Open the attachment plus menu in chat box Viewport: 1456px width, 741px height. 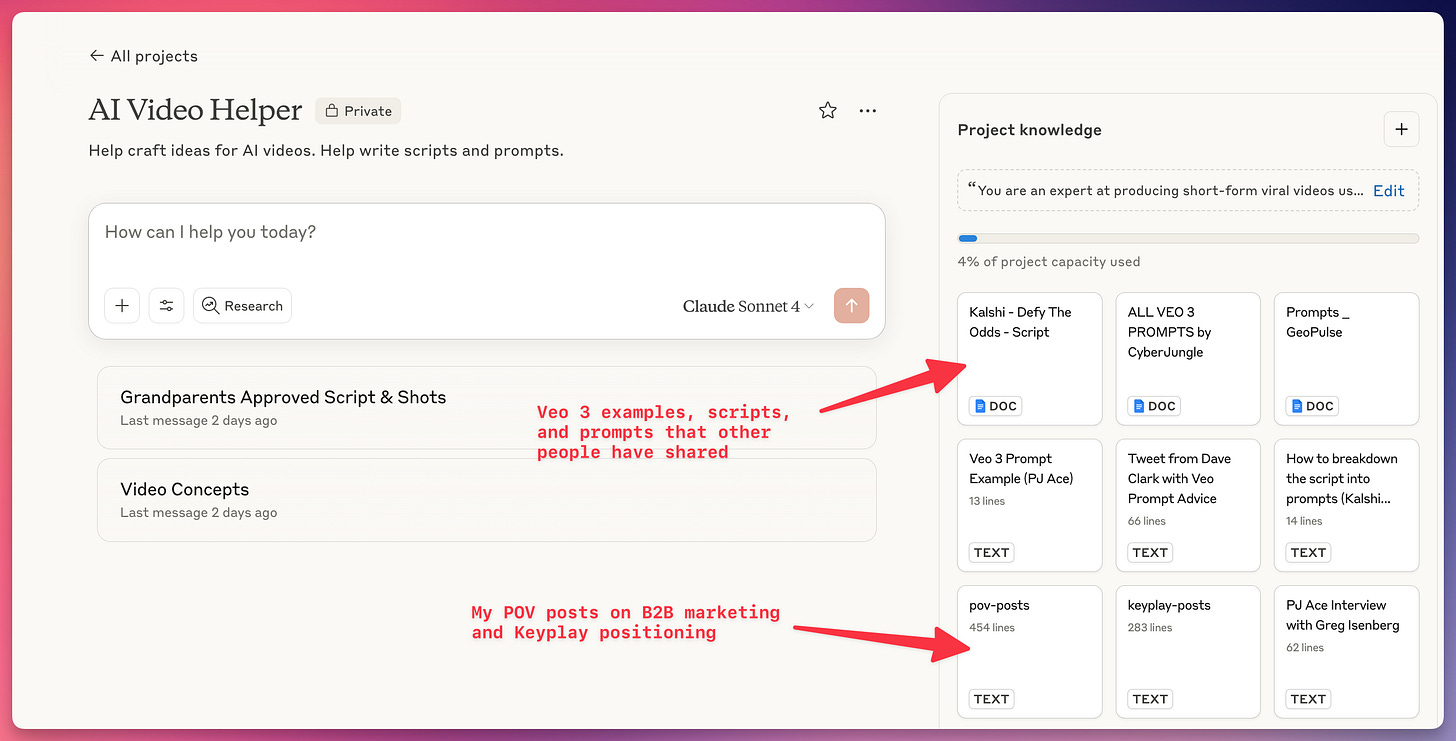[122, 306]
